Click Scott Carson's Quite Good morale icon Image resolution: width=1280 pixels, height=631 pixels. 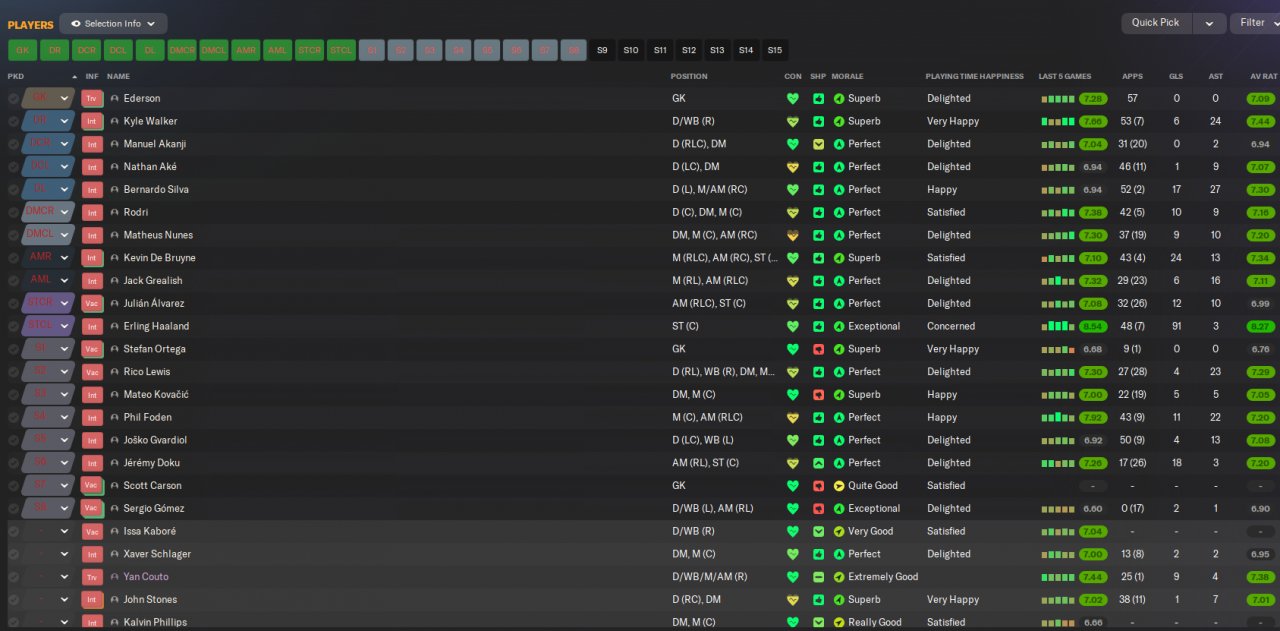[x=839, y=486]
